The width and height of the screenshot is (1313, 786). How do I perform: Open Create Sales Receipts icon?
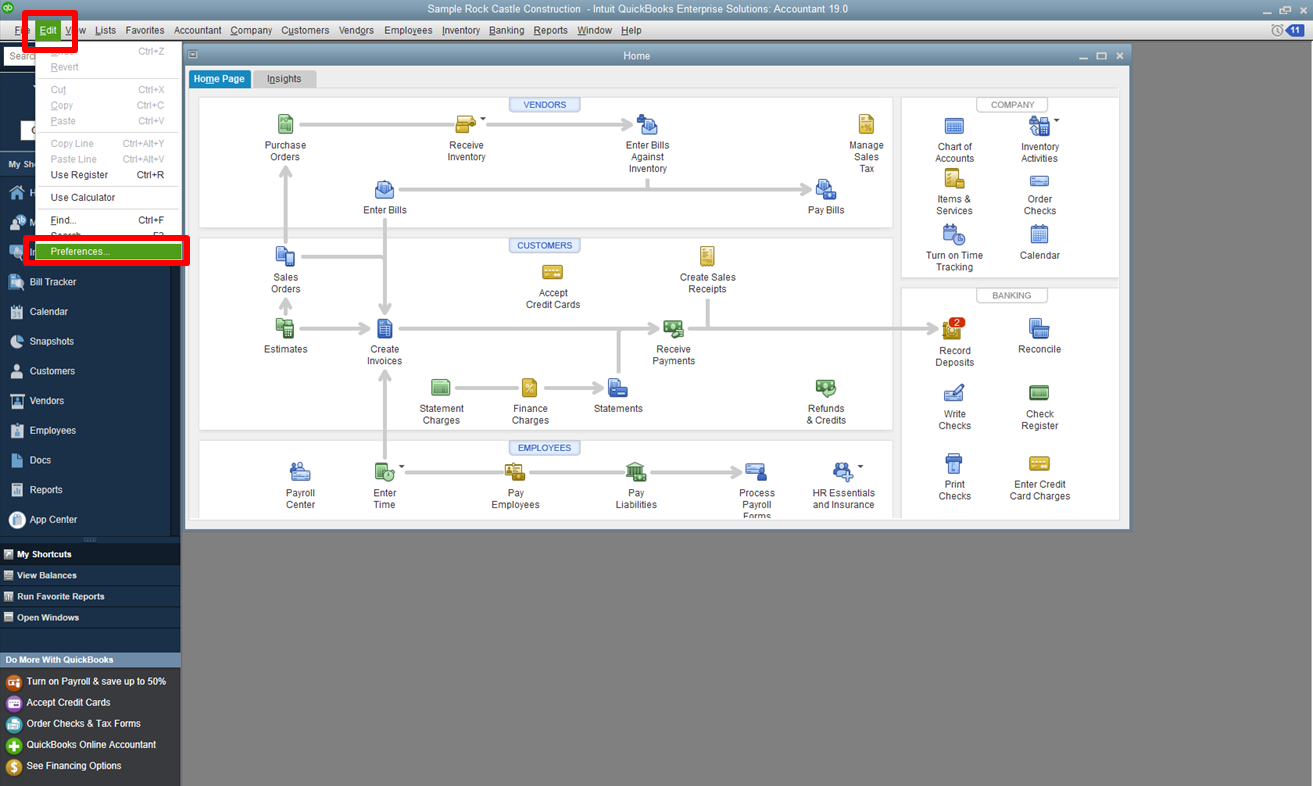708,256
